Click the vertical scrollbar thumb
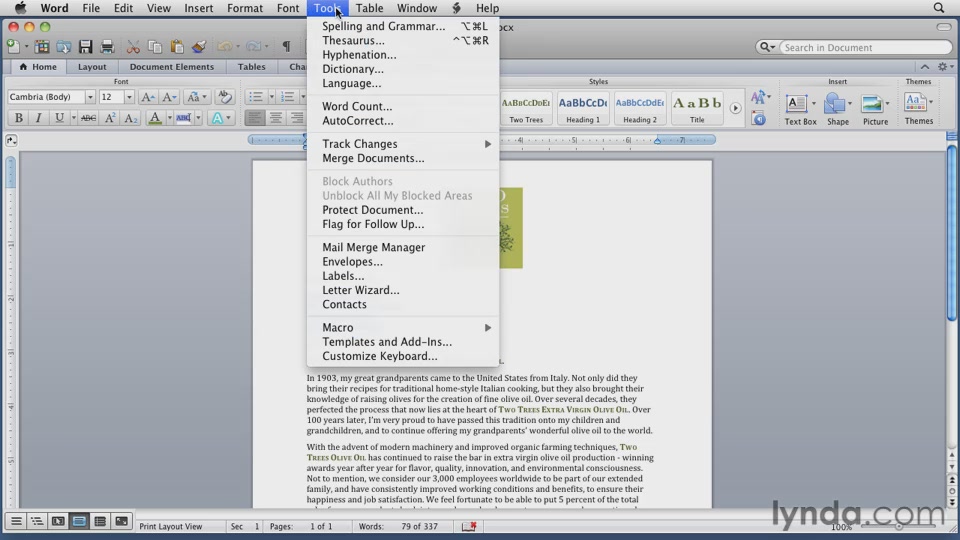The image size is (960, 540). pos(951,233)
